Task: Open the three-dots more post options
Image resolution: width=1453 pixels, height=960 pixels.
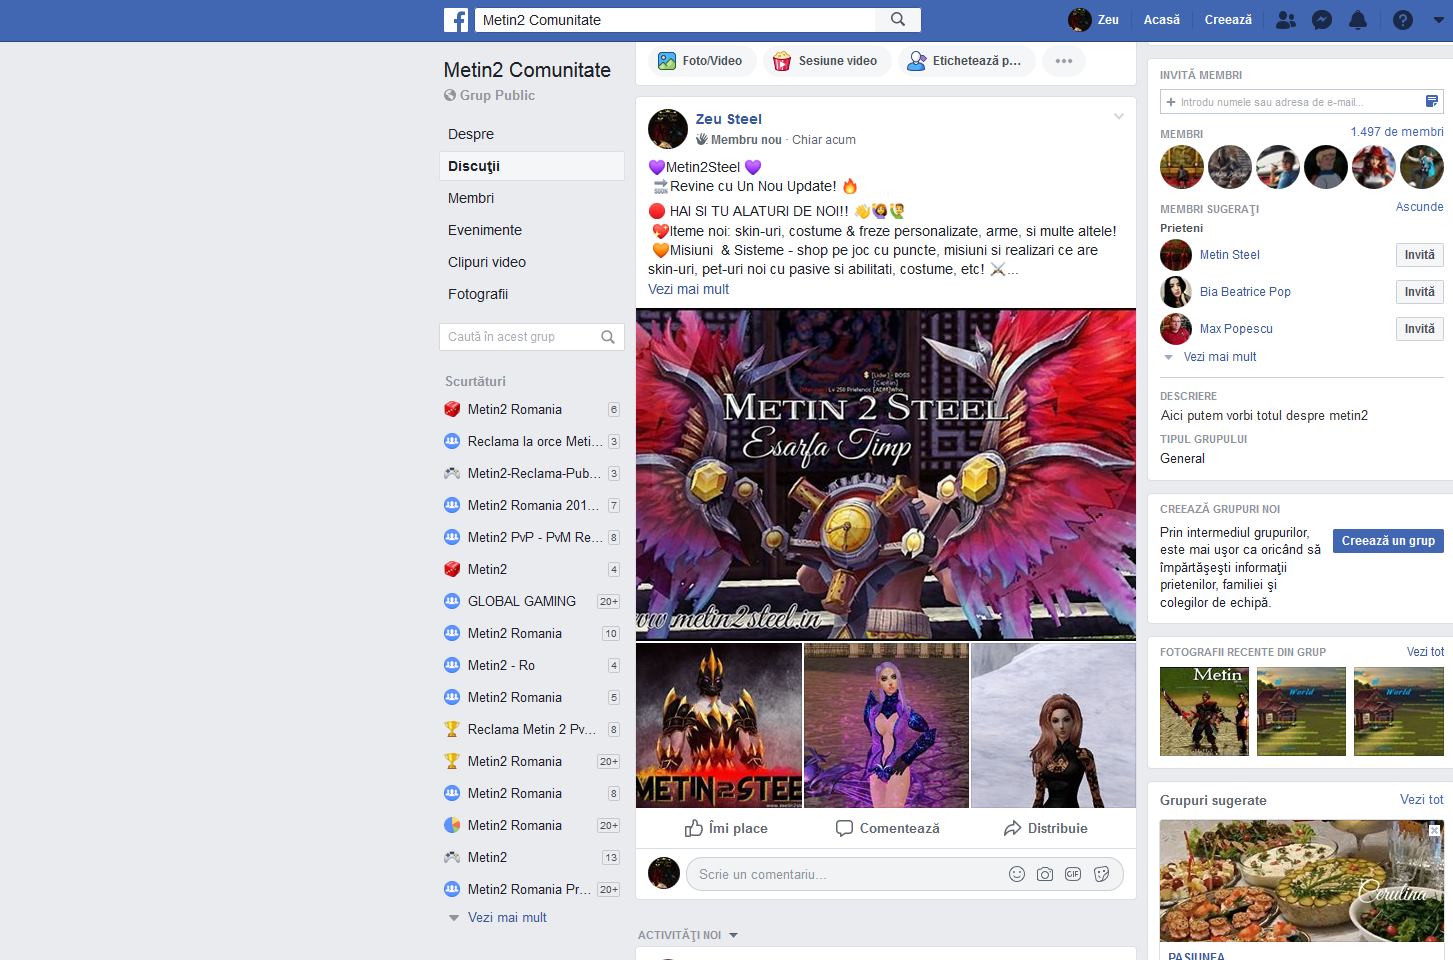Action: pyautogui.click(x=1064, y=61)
